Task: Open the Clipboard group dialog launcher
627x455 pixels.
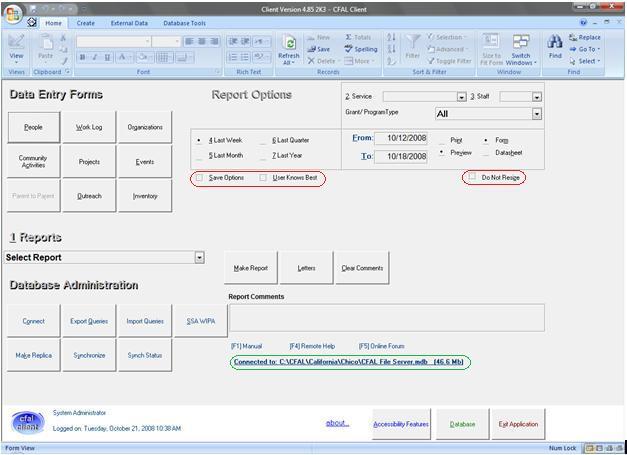Action: point(68,72)
